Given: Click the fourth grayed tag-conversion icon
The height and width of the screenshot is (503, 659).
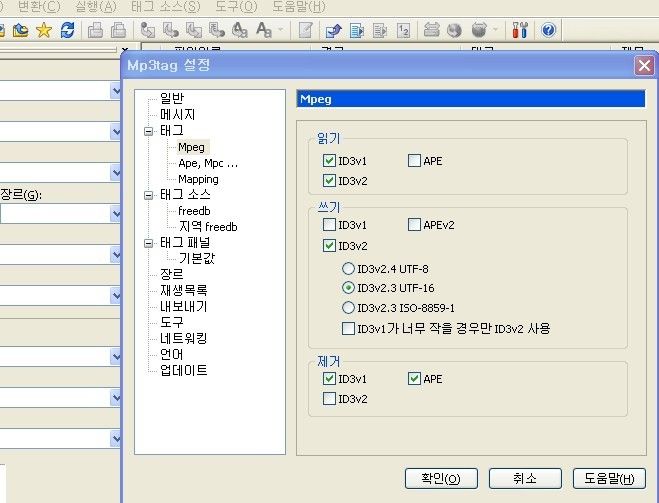Looking at the screenshot, I should pyautogui.click(x=216, y=30).
